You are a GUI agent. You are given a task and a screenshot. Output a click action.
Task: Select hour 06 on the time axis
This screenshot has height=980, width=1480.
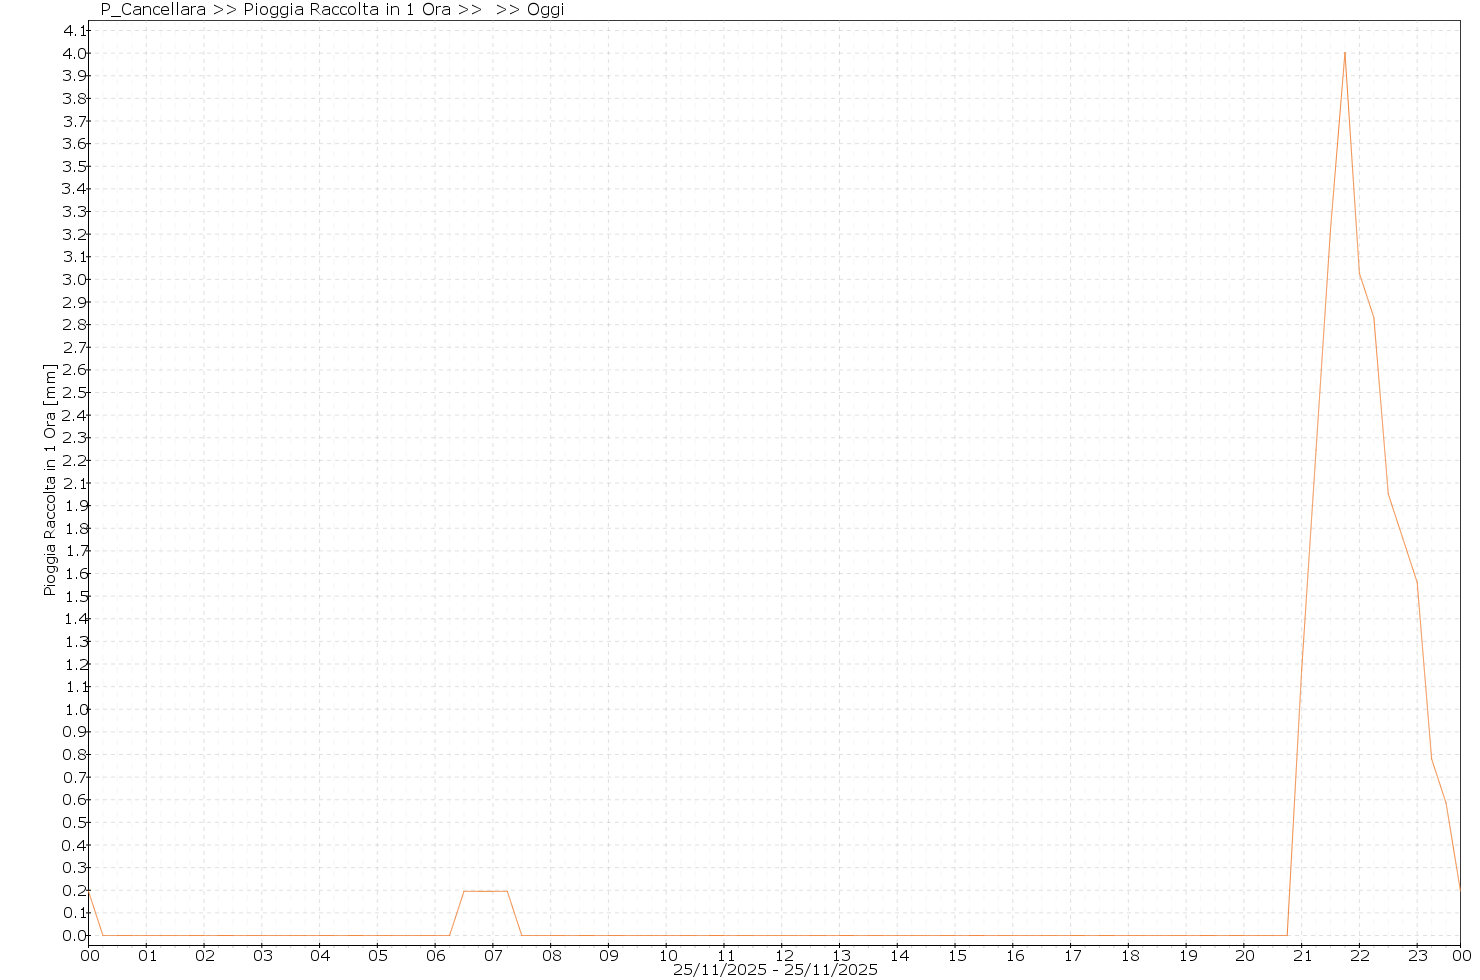435,955
